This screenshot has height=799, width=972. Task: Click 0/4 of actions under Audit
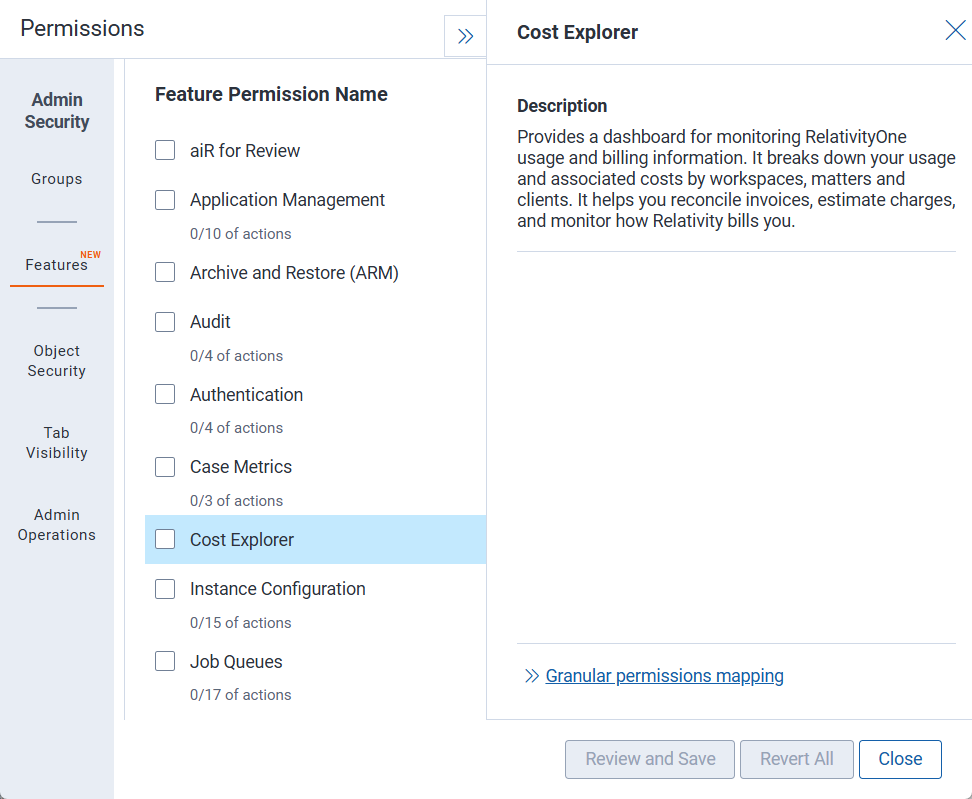pos(236,356)
